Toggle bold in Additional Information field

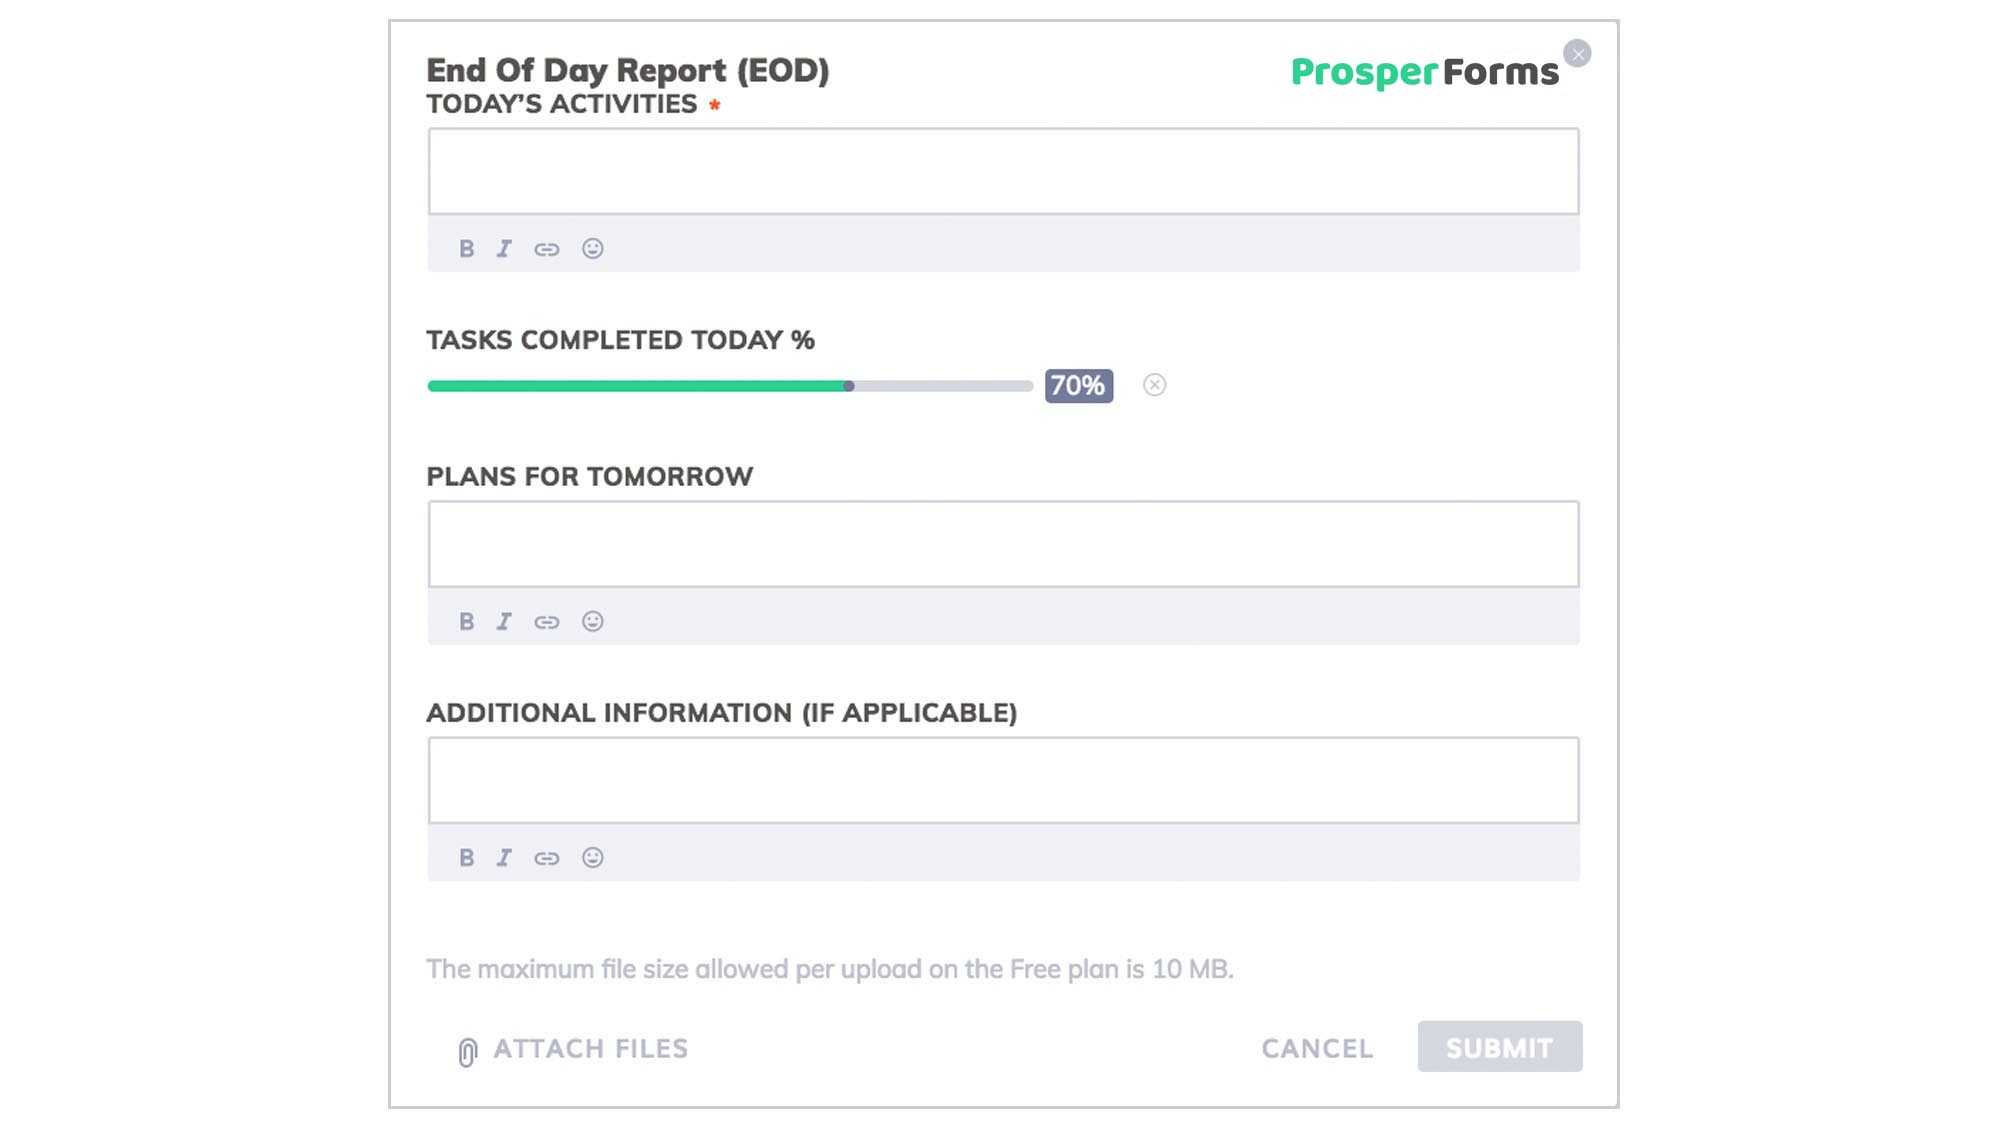pyautogui.click(x=466, y=858)
